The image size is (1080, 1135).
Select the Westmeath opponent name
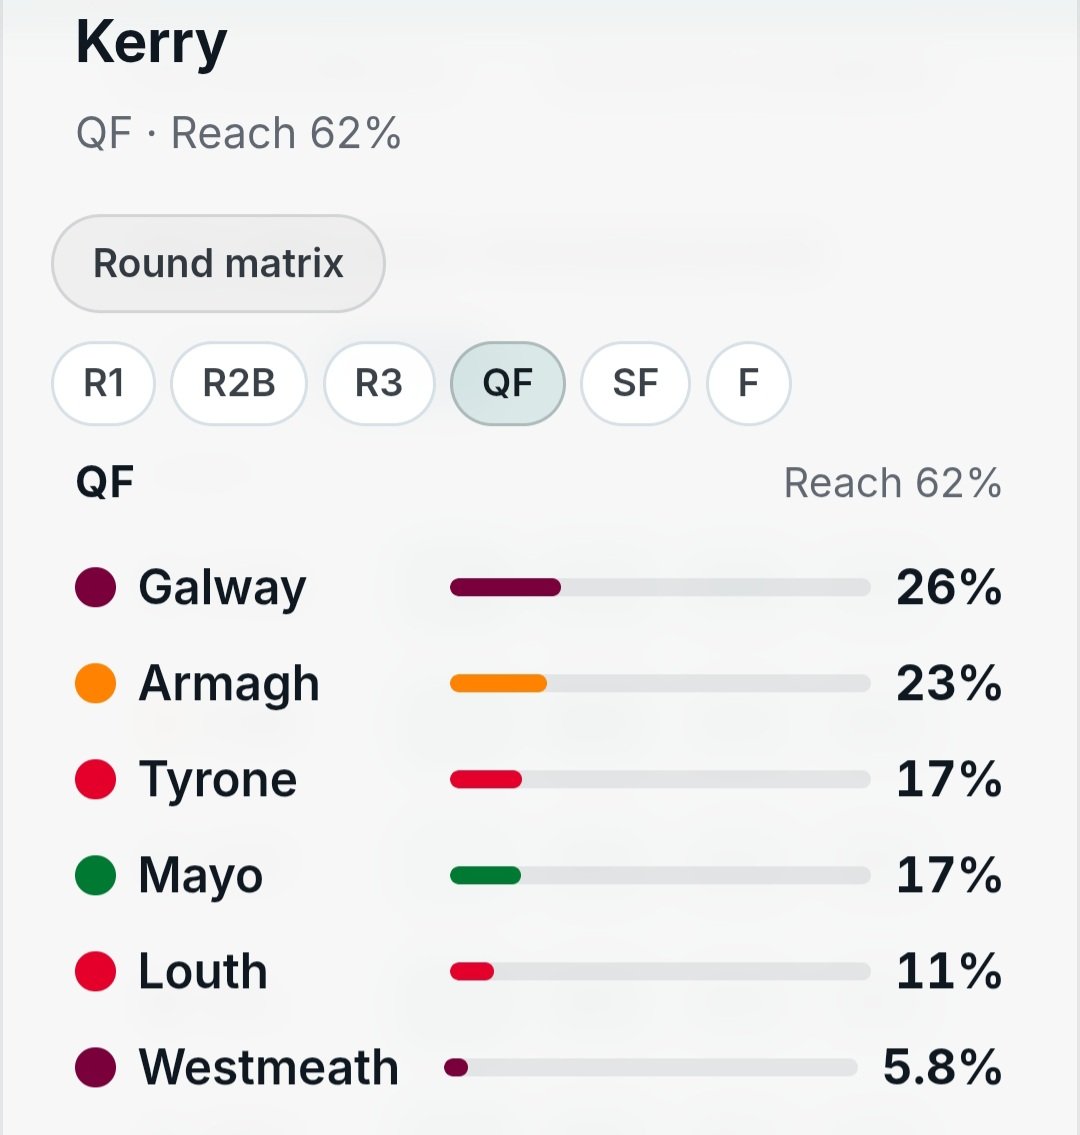[x=269, y=1067]
